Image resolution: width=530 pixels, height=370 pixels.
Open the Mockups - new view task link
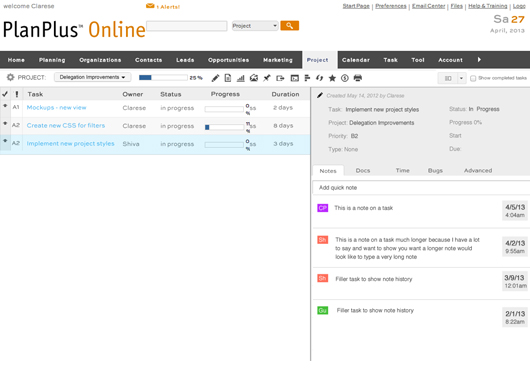56,107
